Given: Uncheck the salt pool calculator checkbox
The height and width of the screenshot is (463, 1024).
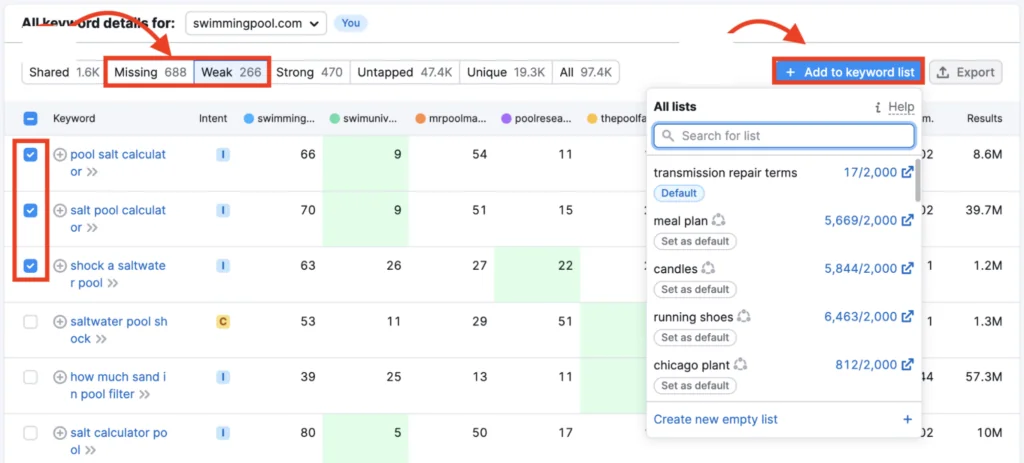Looking at the screenshot, I should click(31, 210).
